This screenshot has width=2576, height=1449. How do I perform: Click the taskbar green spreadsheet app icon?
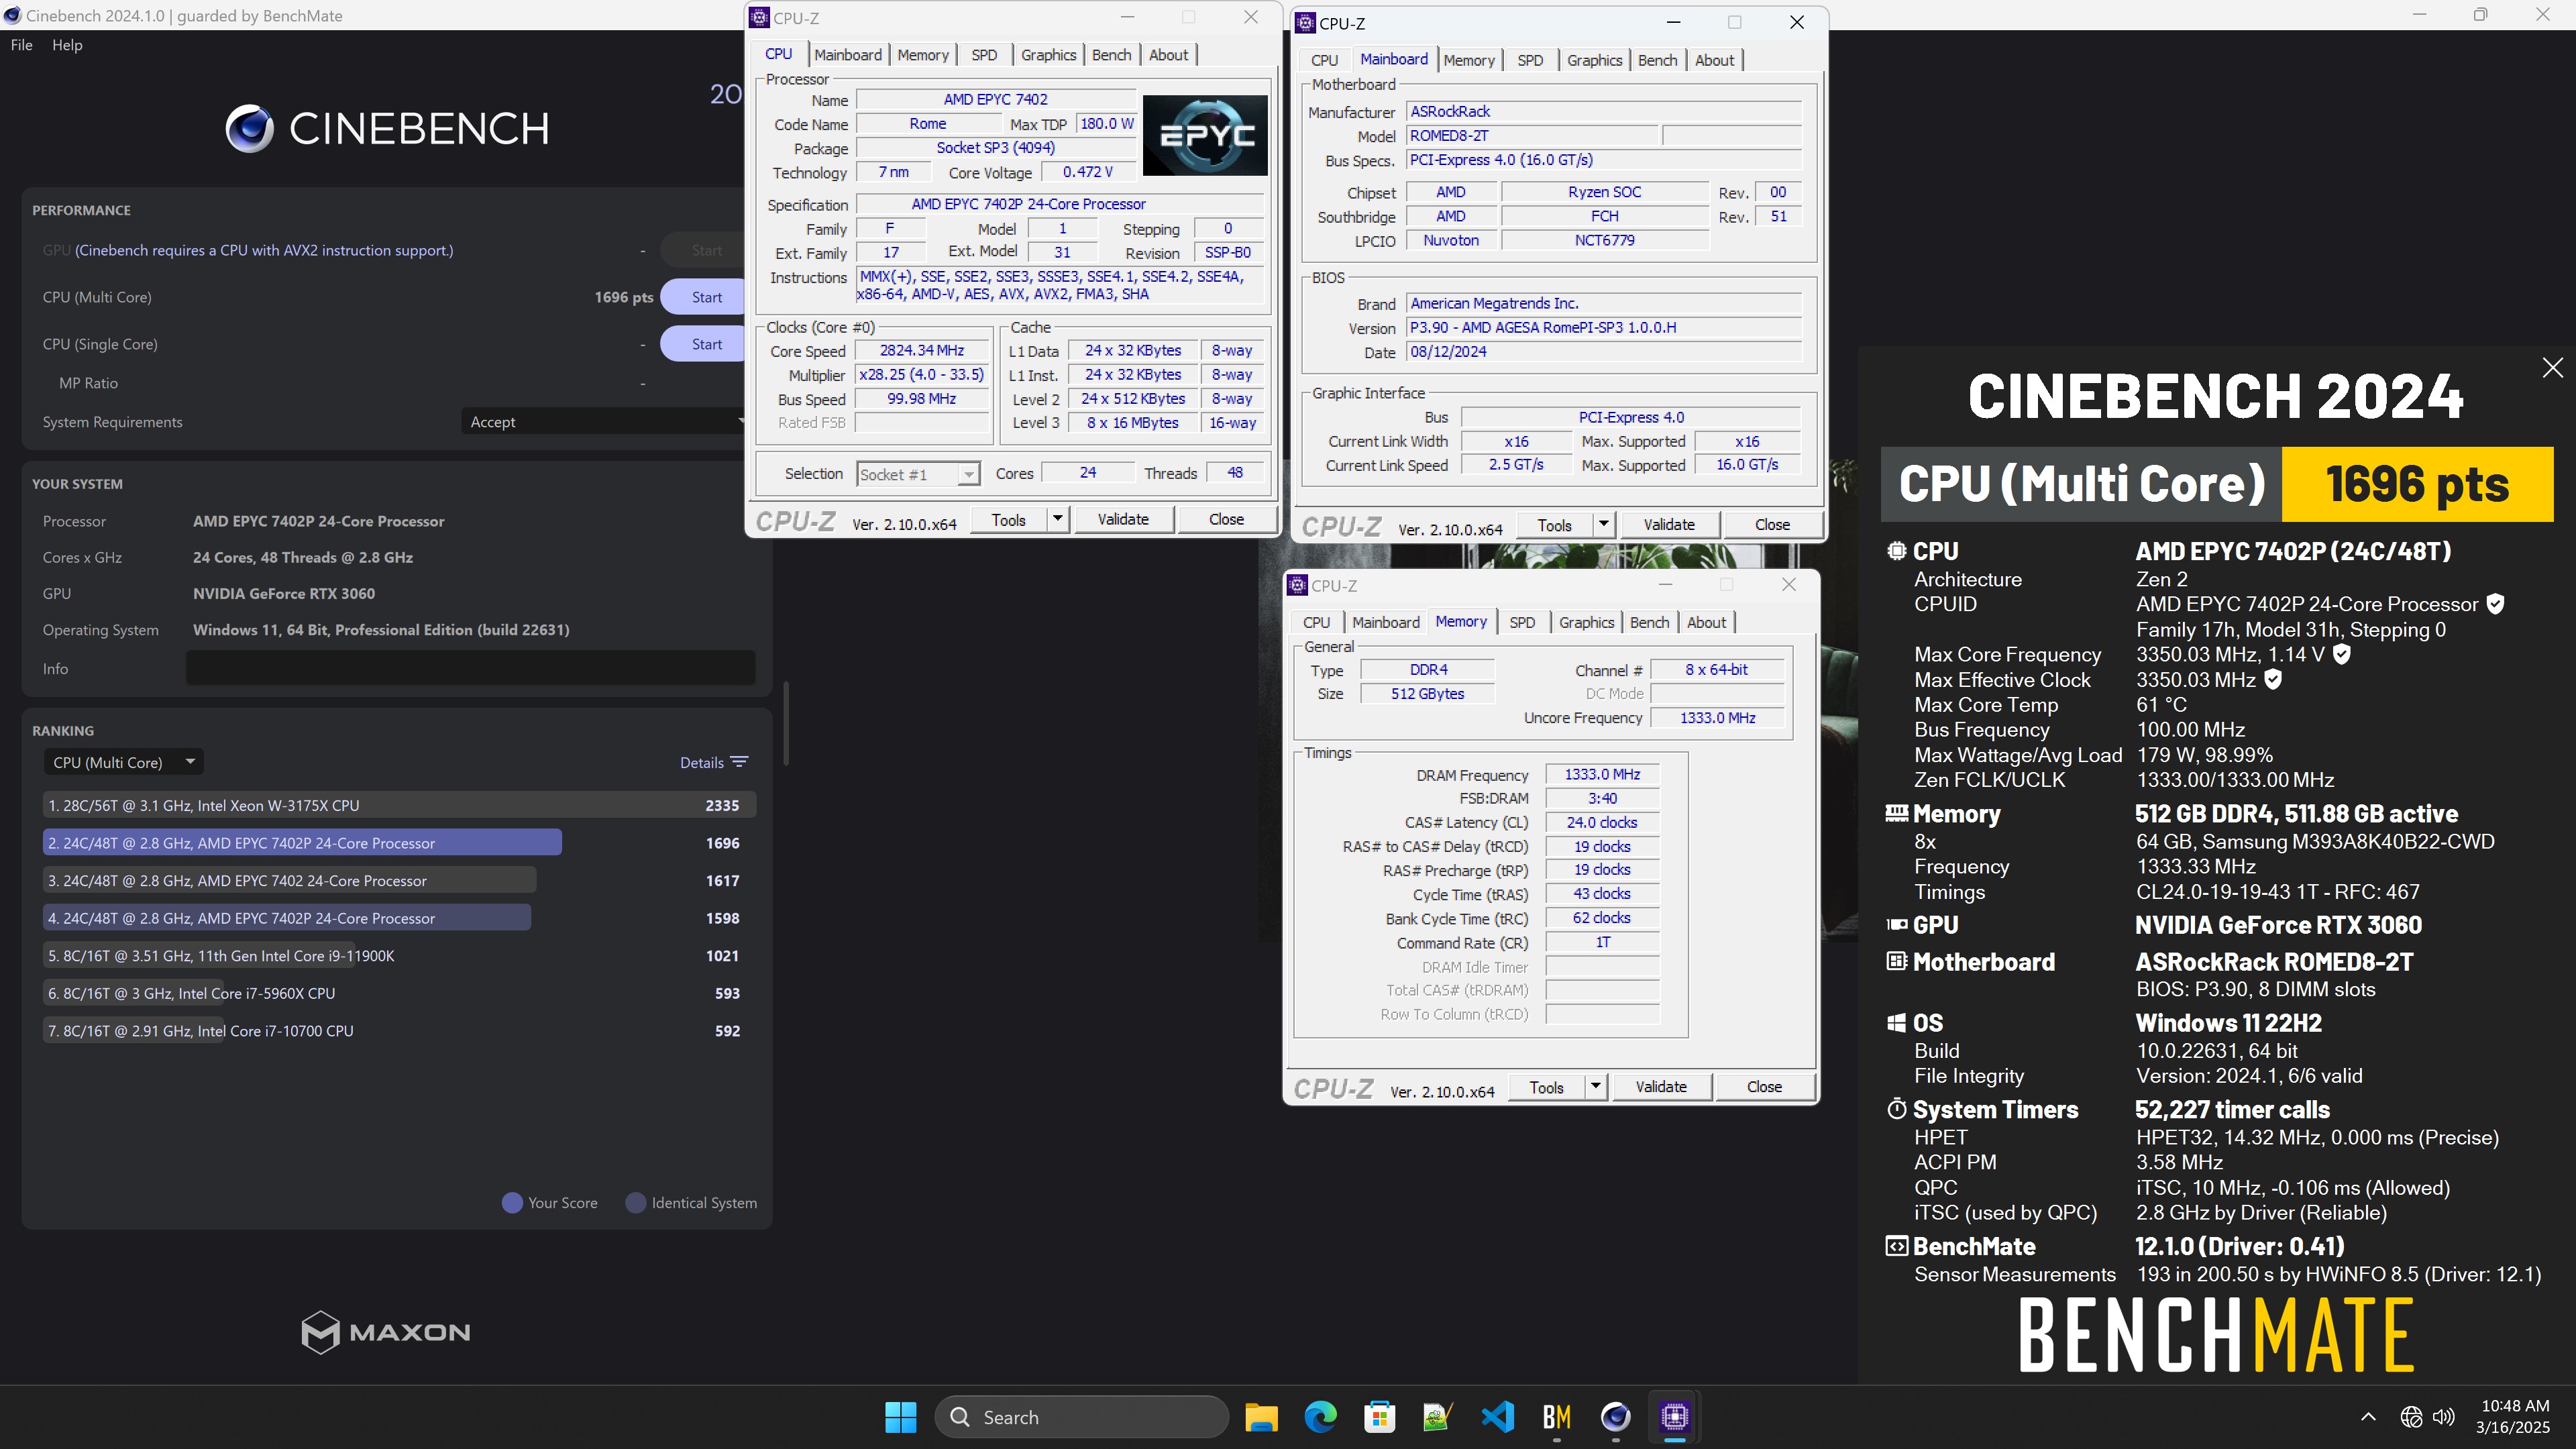1438,1417
